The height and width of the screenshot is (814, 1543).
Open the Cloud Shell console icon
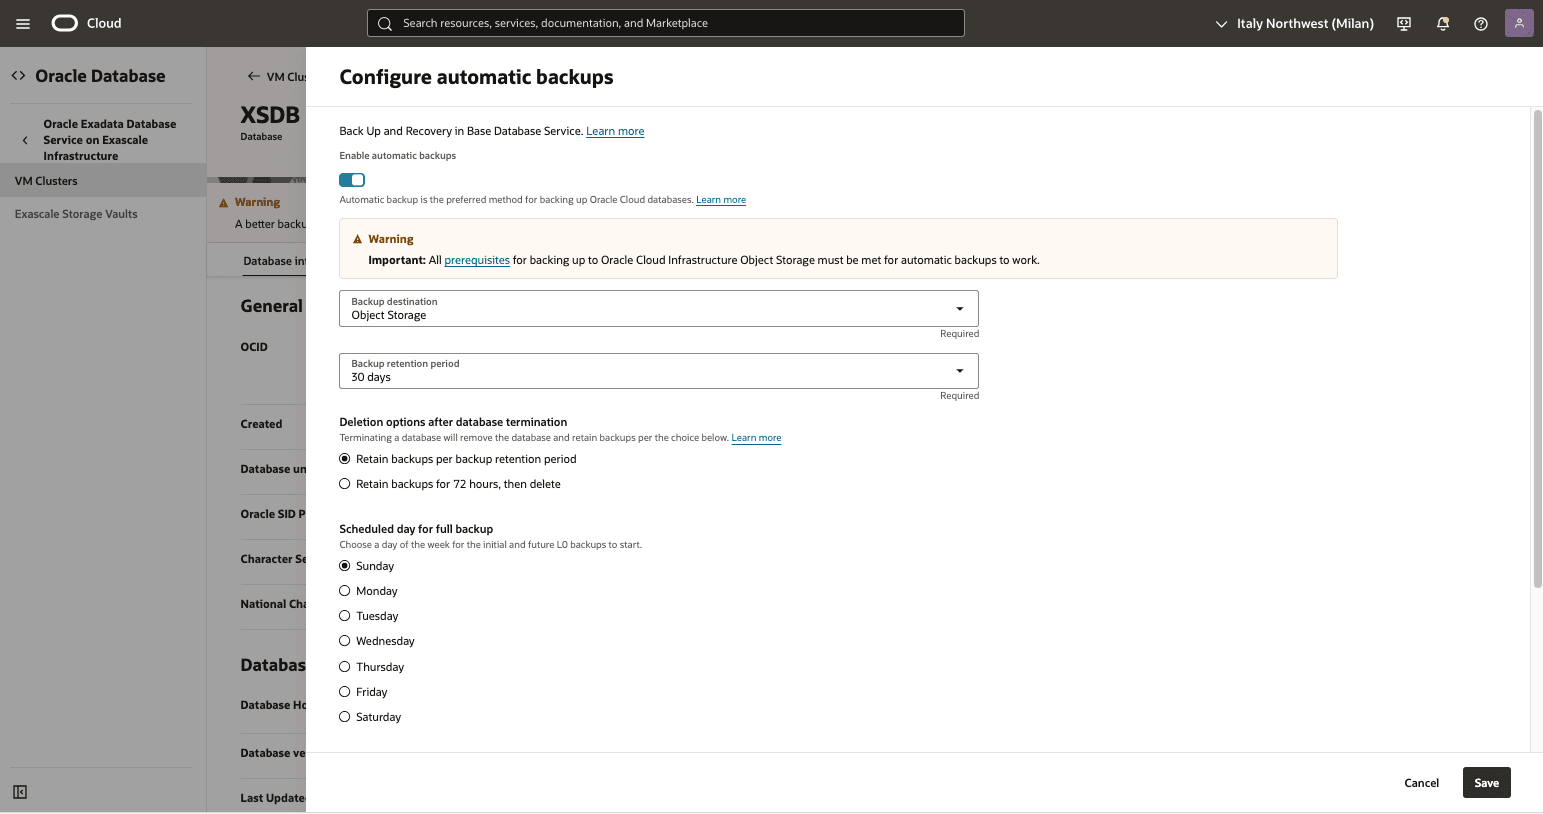click(x=1403, y=22)
